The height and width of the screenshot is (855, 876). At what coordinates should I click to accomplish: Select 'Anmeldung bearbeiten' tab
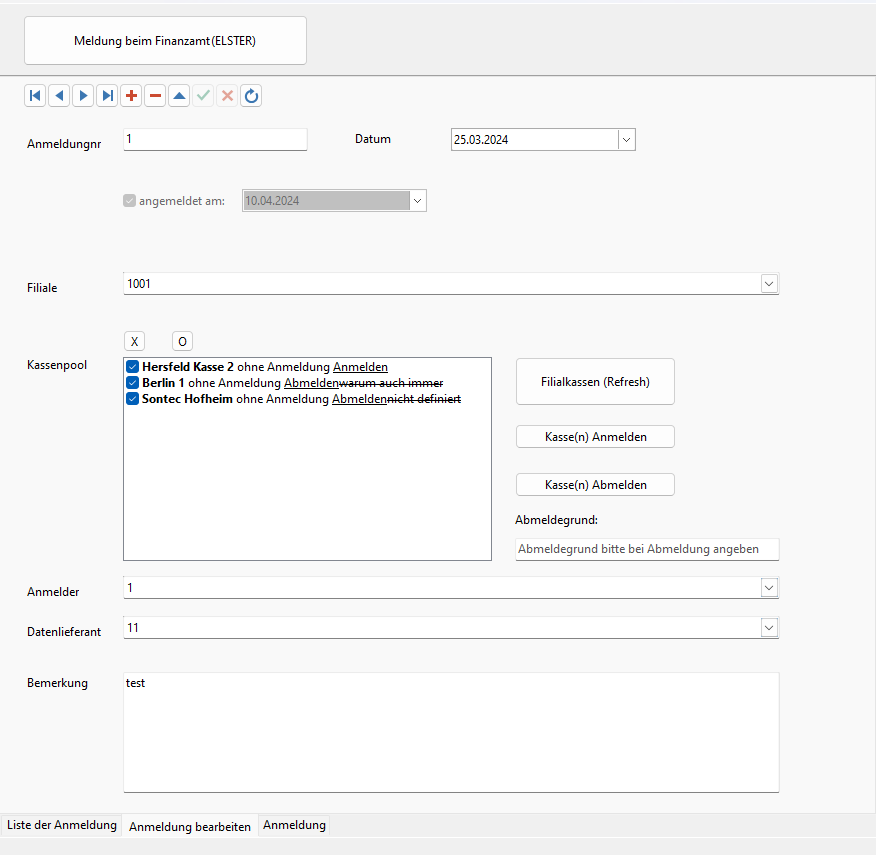pyautogui.click(x=190, y=826)
